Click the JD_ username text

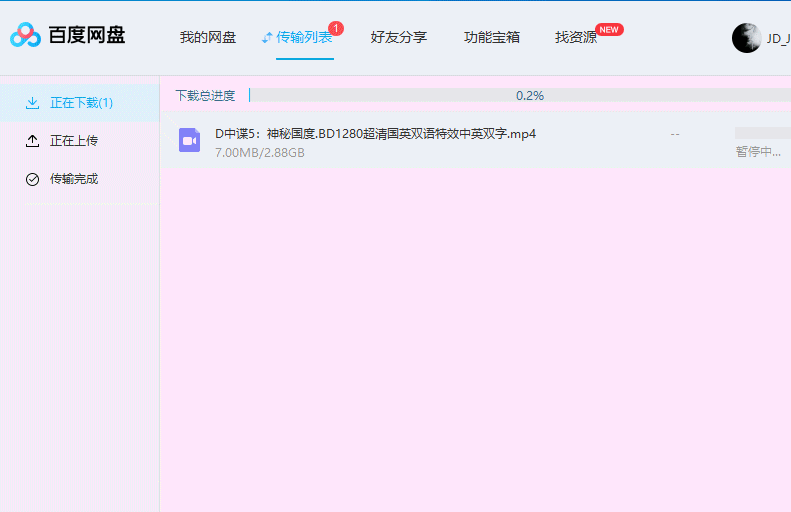(x=778, y=39)
